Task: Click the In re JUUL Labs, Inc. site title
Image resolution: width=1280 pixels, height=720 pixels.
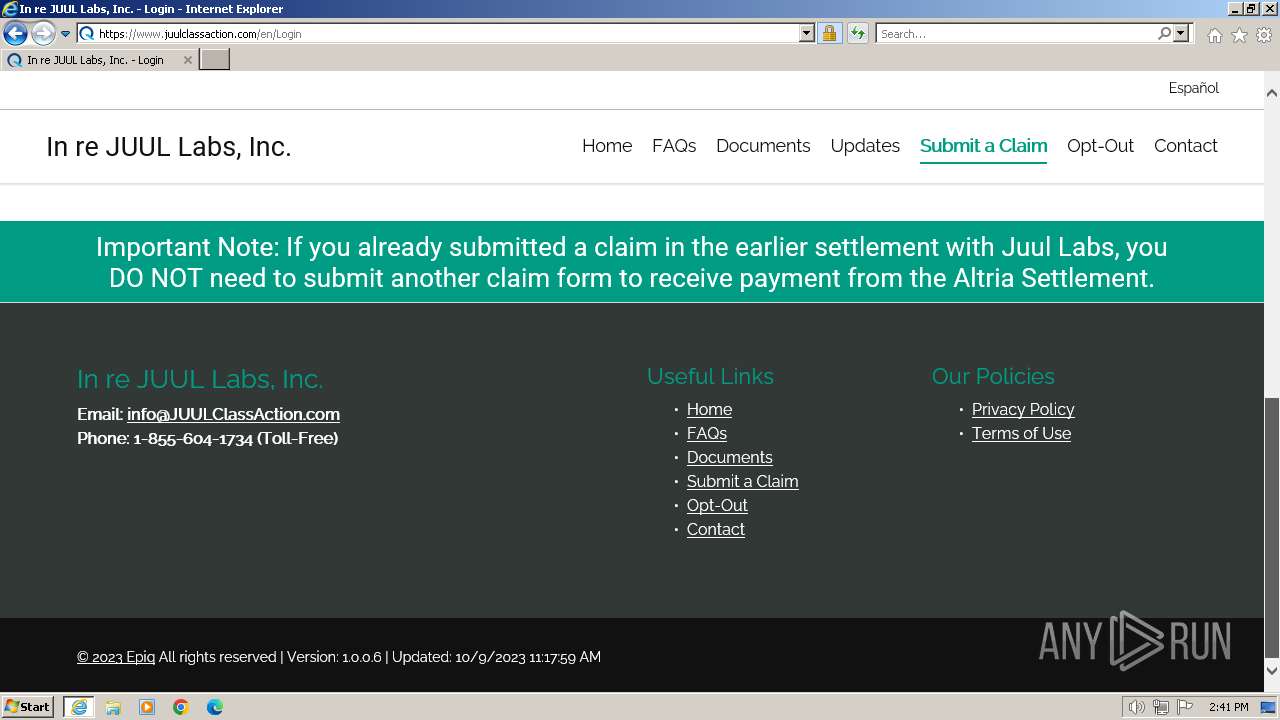Action: click(x=168, y=147)
